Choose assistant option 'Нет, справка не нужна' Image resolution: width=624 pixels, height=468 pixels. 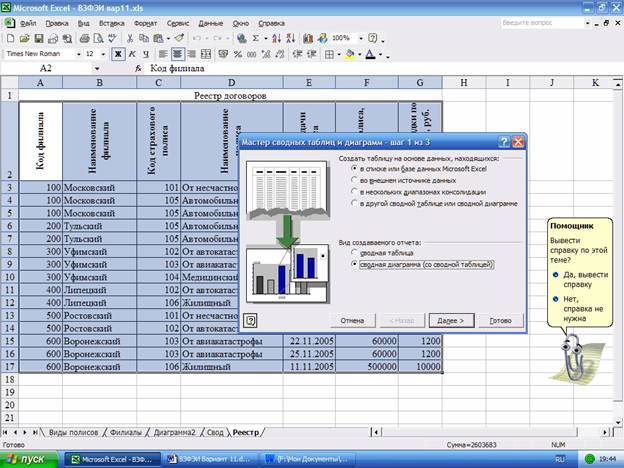point(581,308)
